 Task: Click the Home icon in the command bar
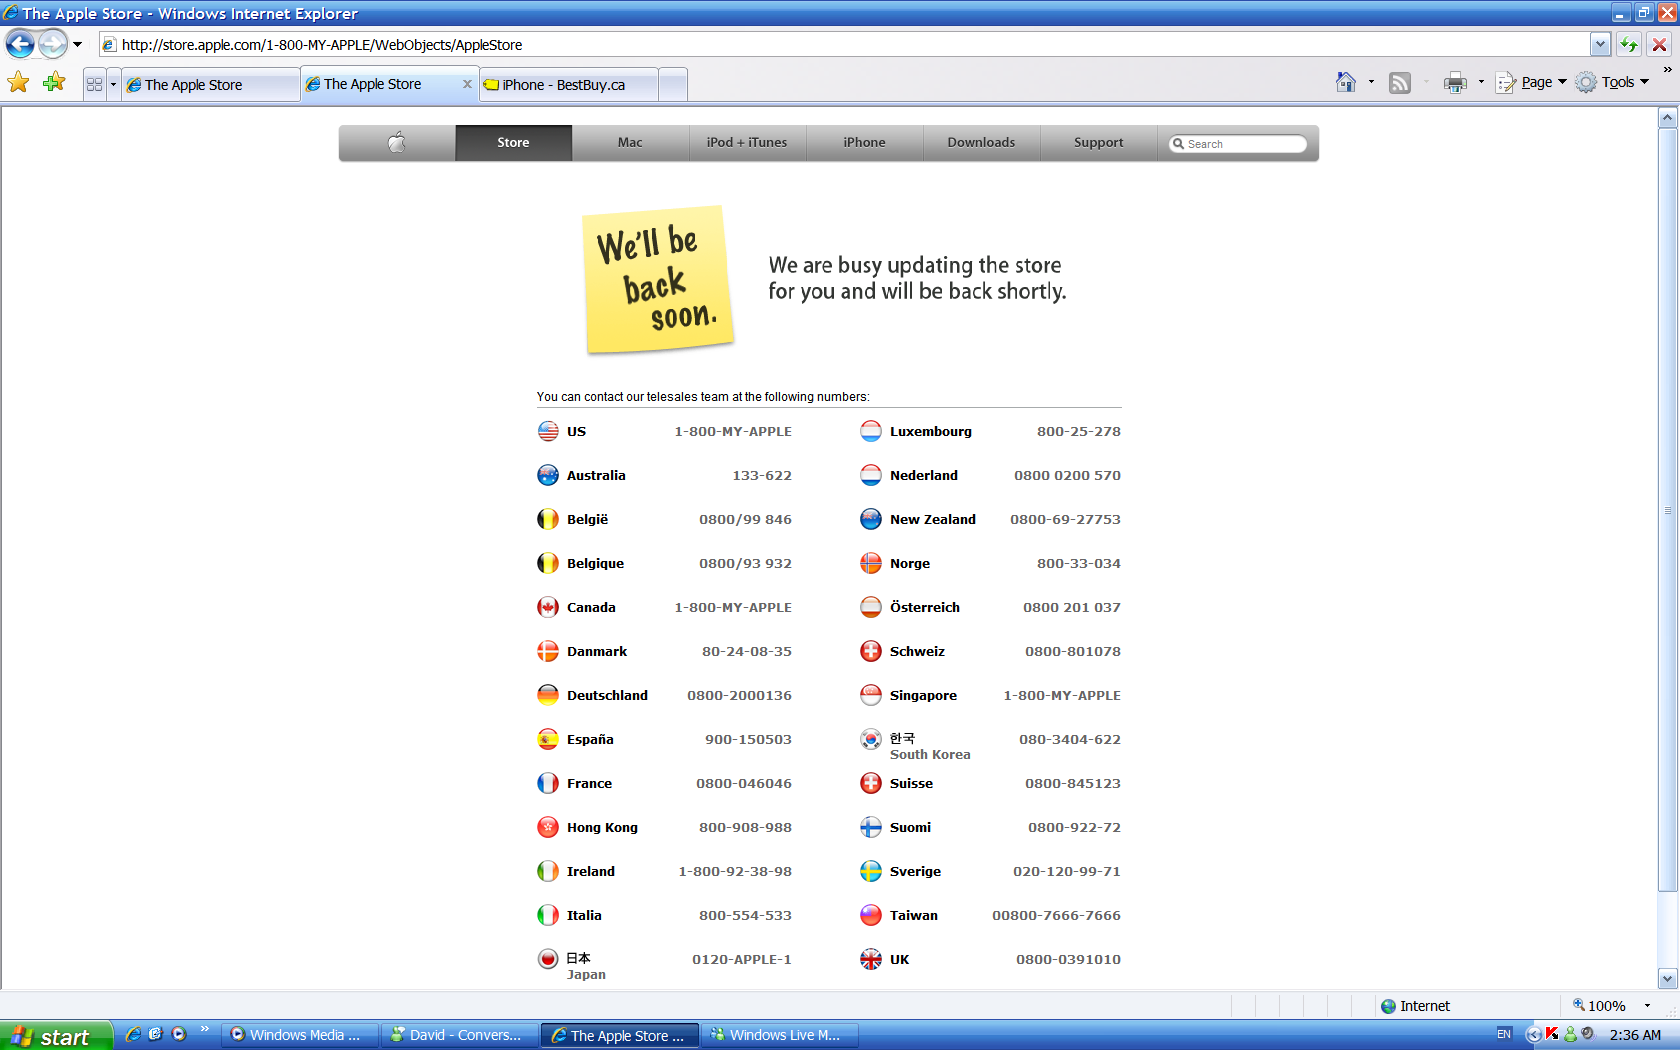tap(1347, 83)
